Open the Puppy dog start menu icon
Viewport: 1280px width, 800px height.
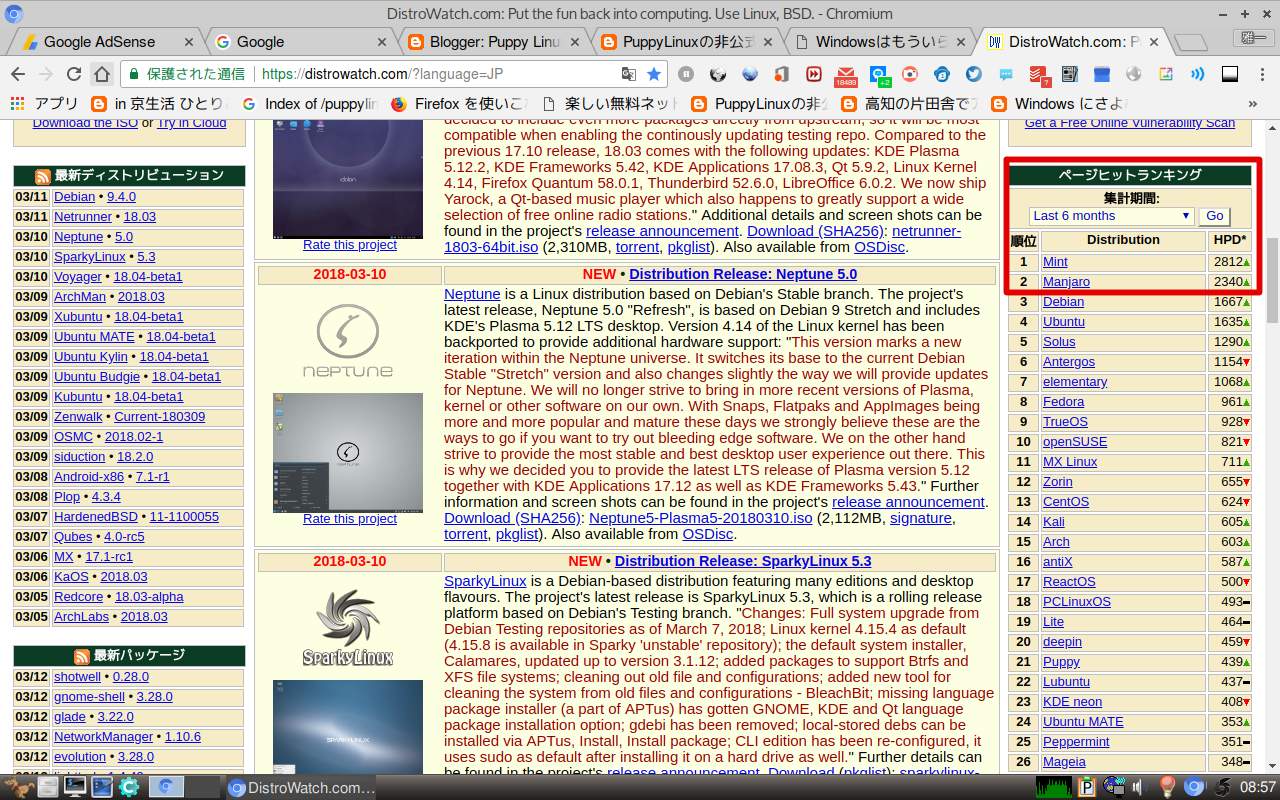[18, 787]
